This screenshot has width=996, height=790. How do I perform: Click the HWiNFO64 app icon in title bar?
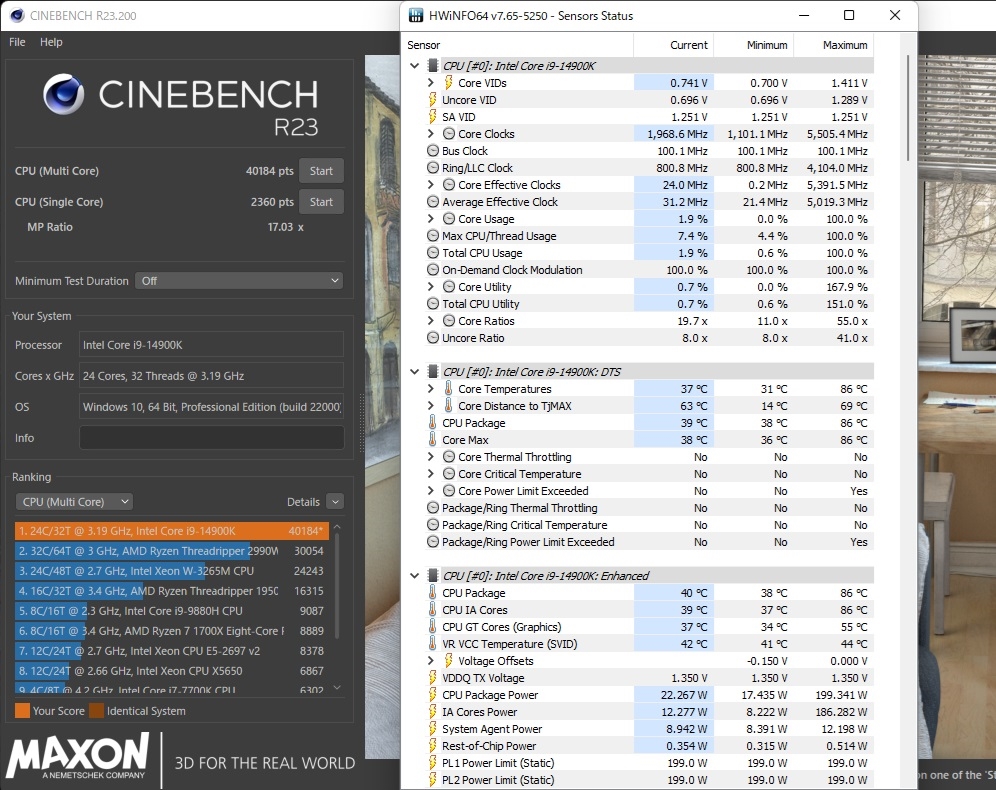tap(415, 15)
